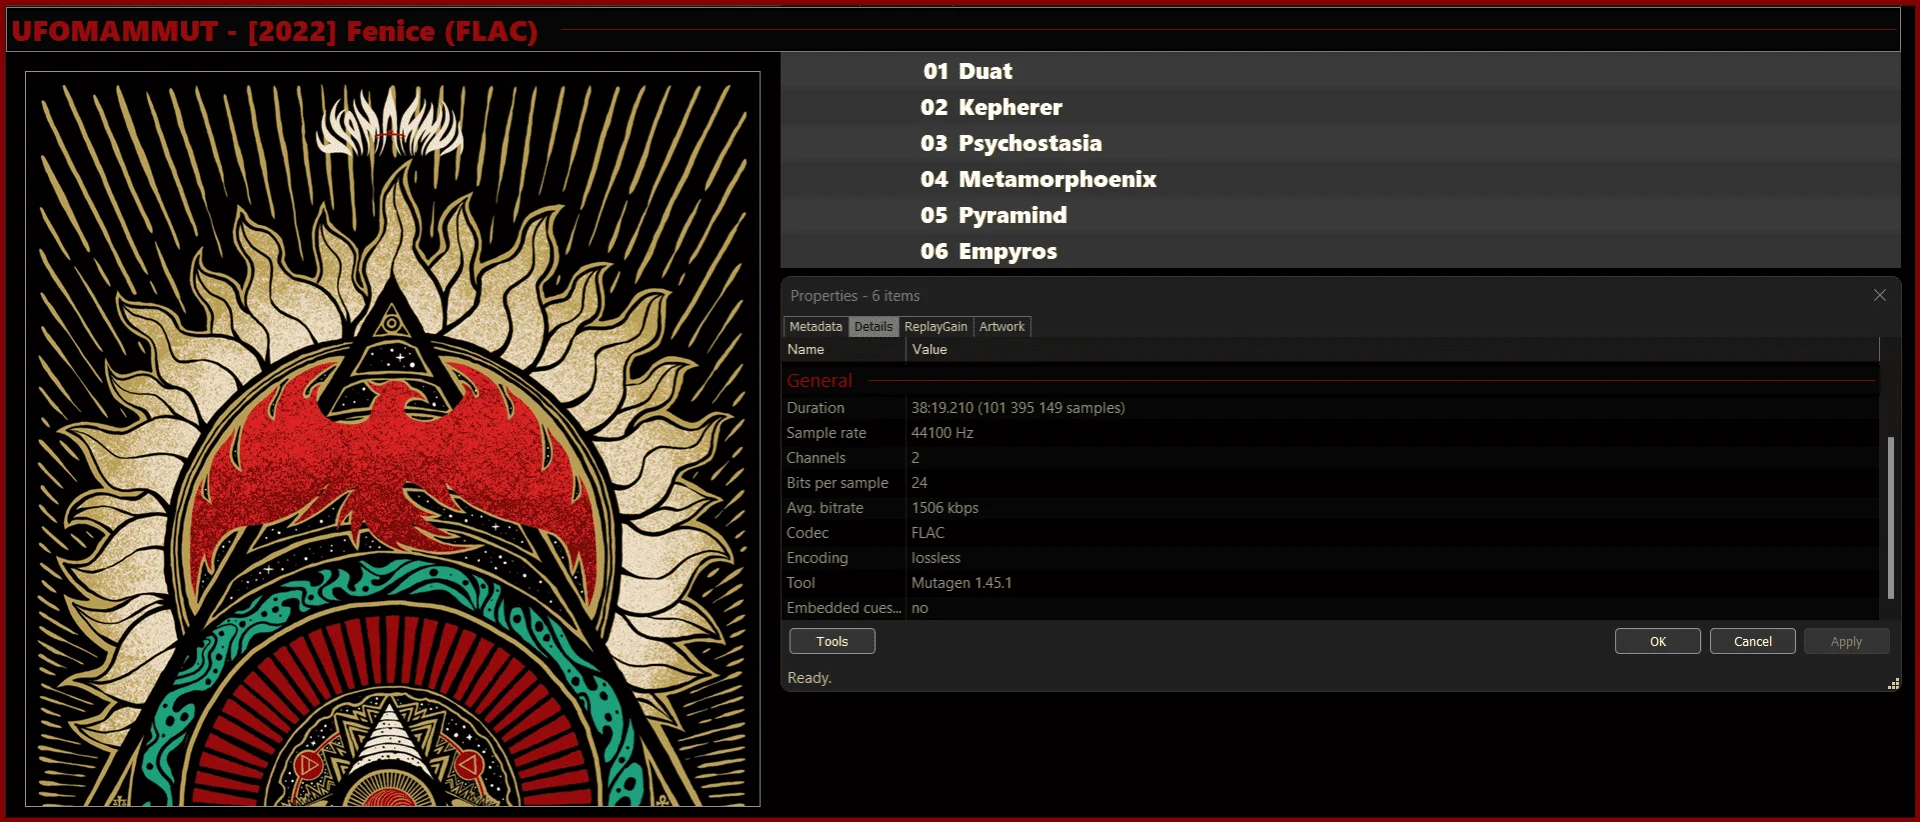Viewport: 1920px width, 822px height.
Task: Click the Name column header
Action: pos(844,349)
